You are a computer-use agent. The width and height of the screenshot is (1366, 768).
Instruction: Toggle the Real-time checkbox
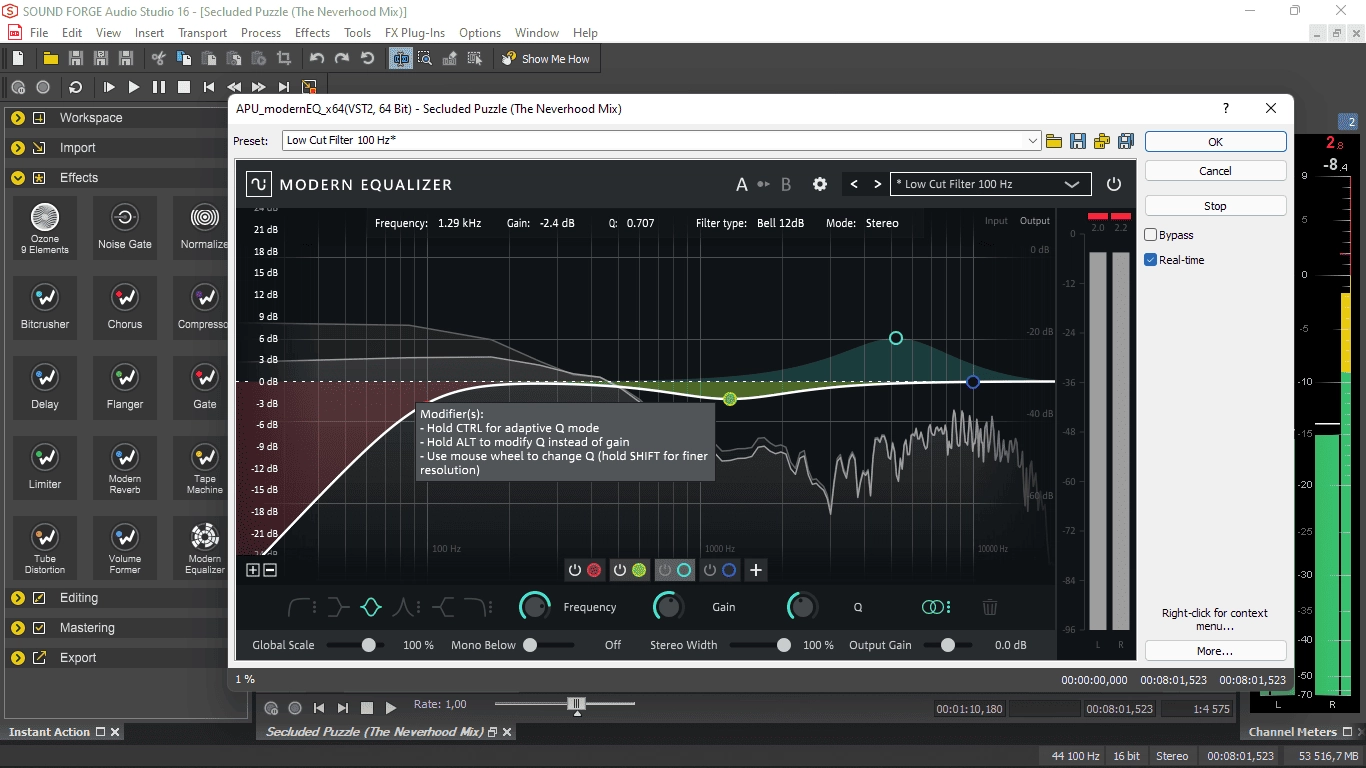click(x=1151, y=260)
